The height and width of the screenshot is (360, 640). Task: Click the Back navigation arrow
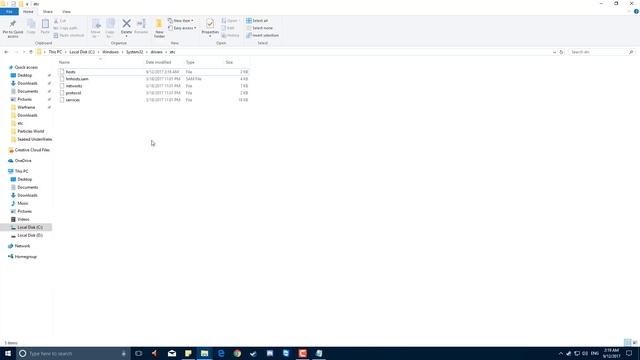point(6,52)
